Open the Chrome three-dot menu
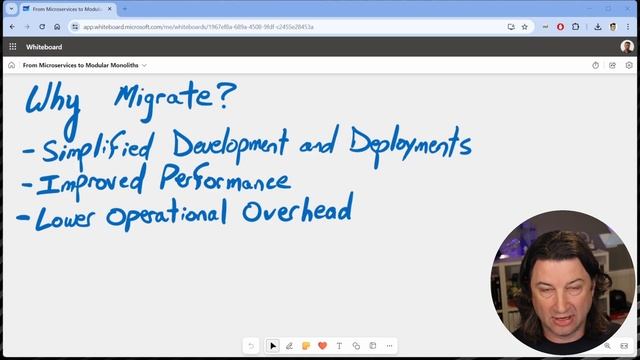This screenshot has height=360, width=640. click(628, 27)
